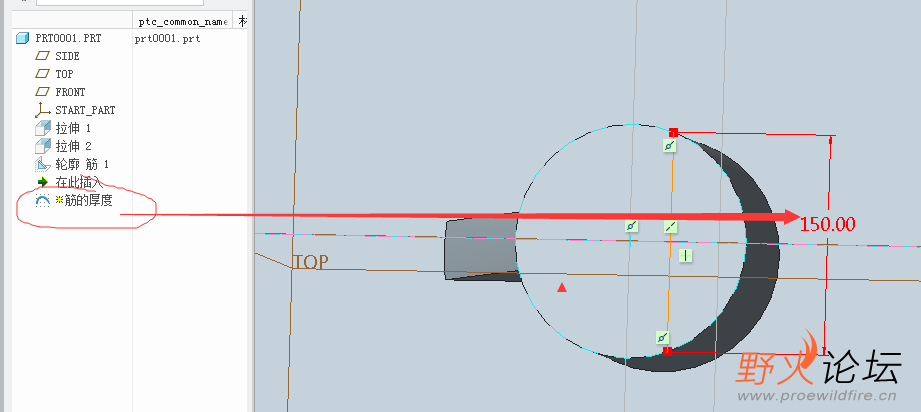Select the 拉伸 1 extrude feature
Screen dimensions: 921x412
[x=73, y=128]
